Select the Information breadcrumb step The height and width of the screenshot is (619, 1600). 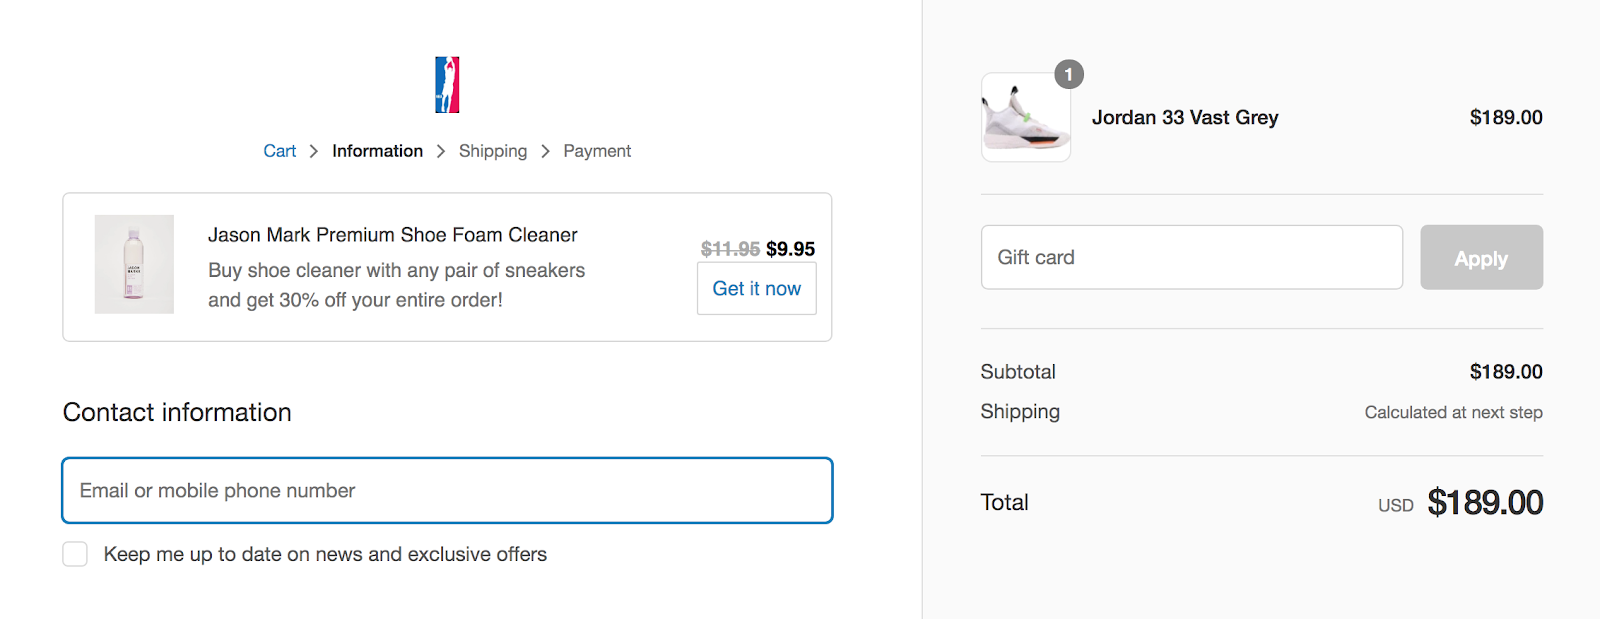pyautogui.click(x=377, y=151)
